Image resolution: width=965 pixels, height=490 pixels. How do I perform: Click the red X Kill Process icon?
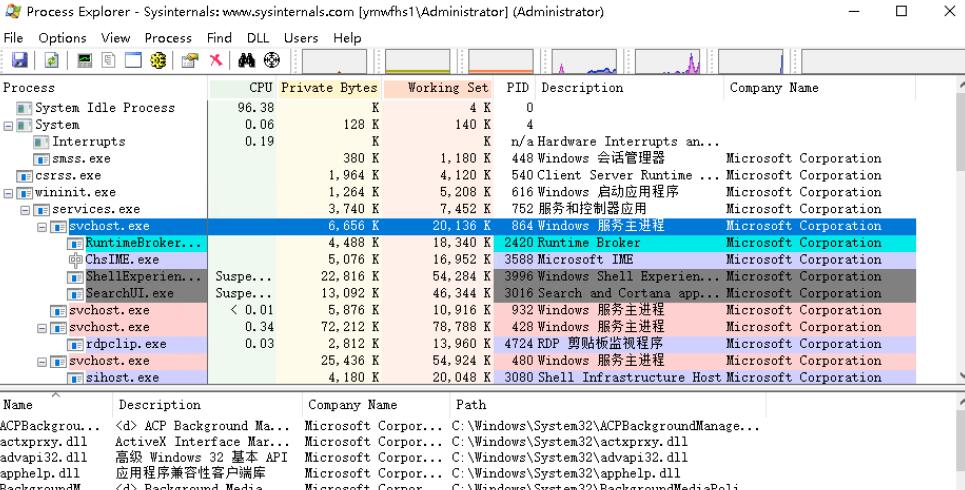tap(215, 60)
